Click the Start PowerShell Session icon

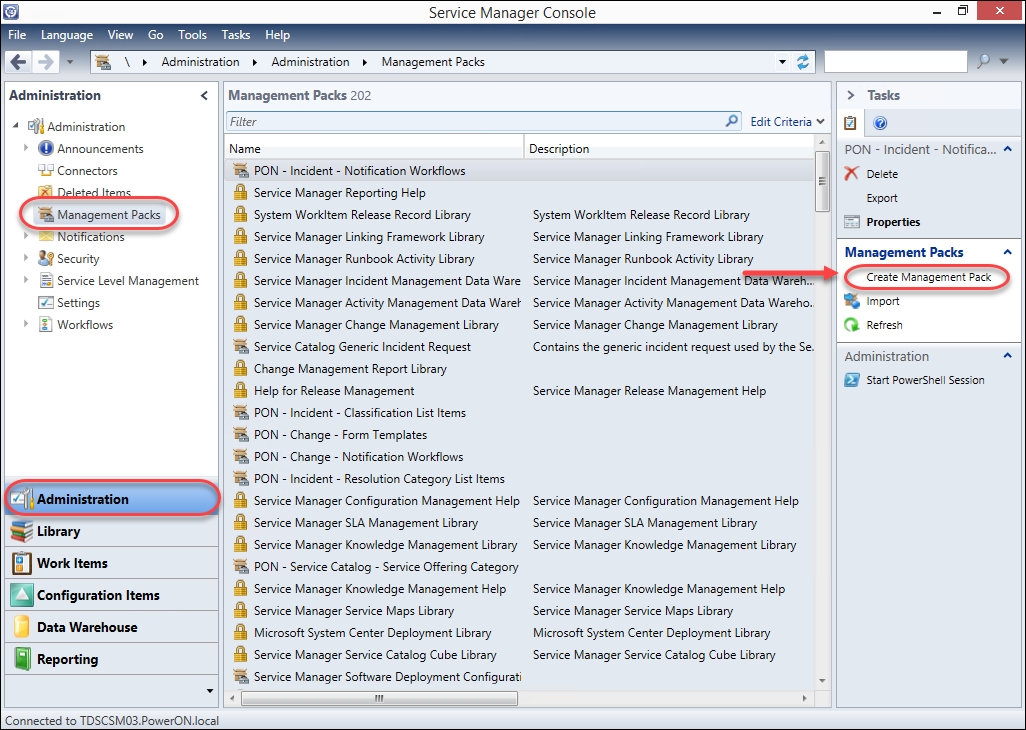[852, 380]
